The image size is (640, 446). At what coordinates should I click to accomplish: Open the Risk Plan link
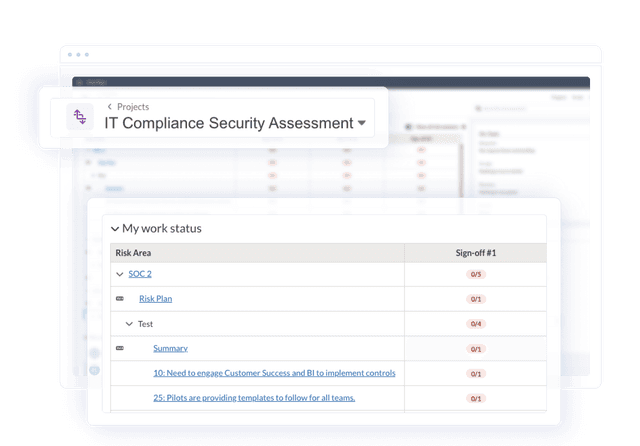pos(156,299)
